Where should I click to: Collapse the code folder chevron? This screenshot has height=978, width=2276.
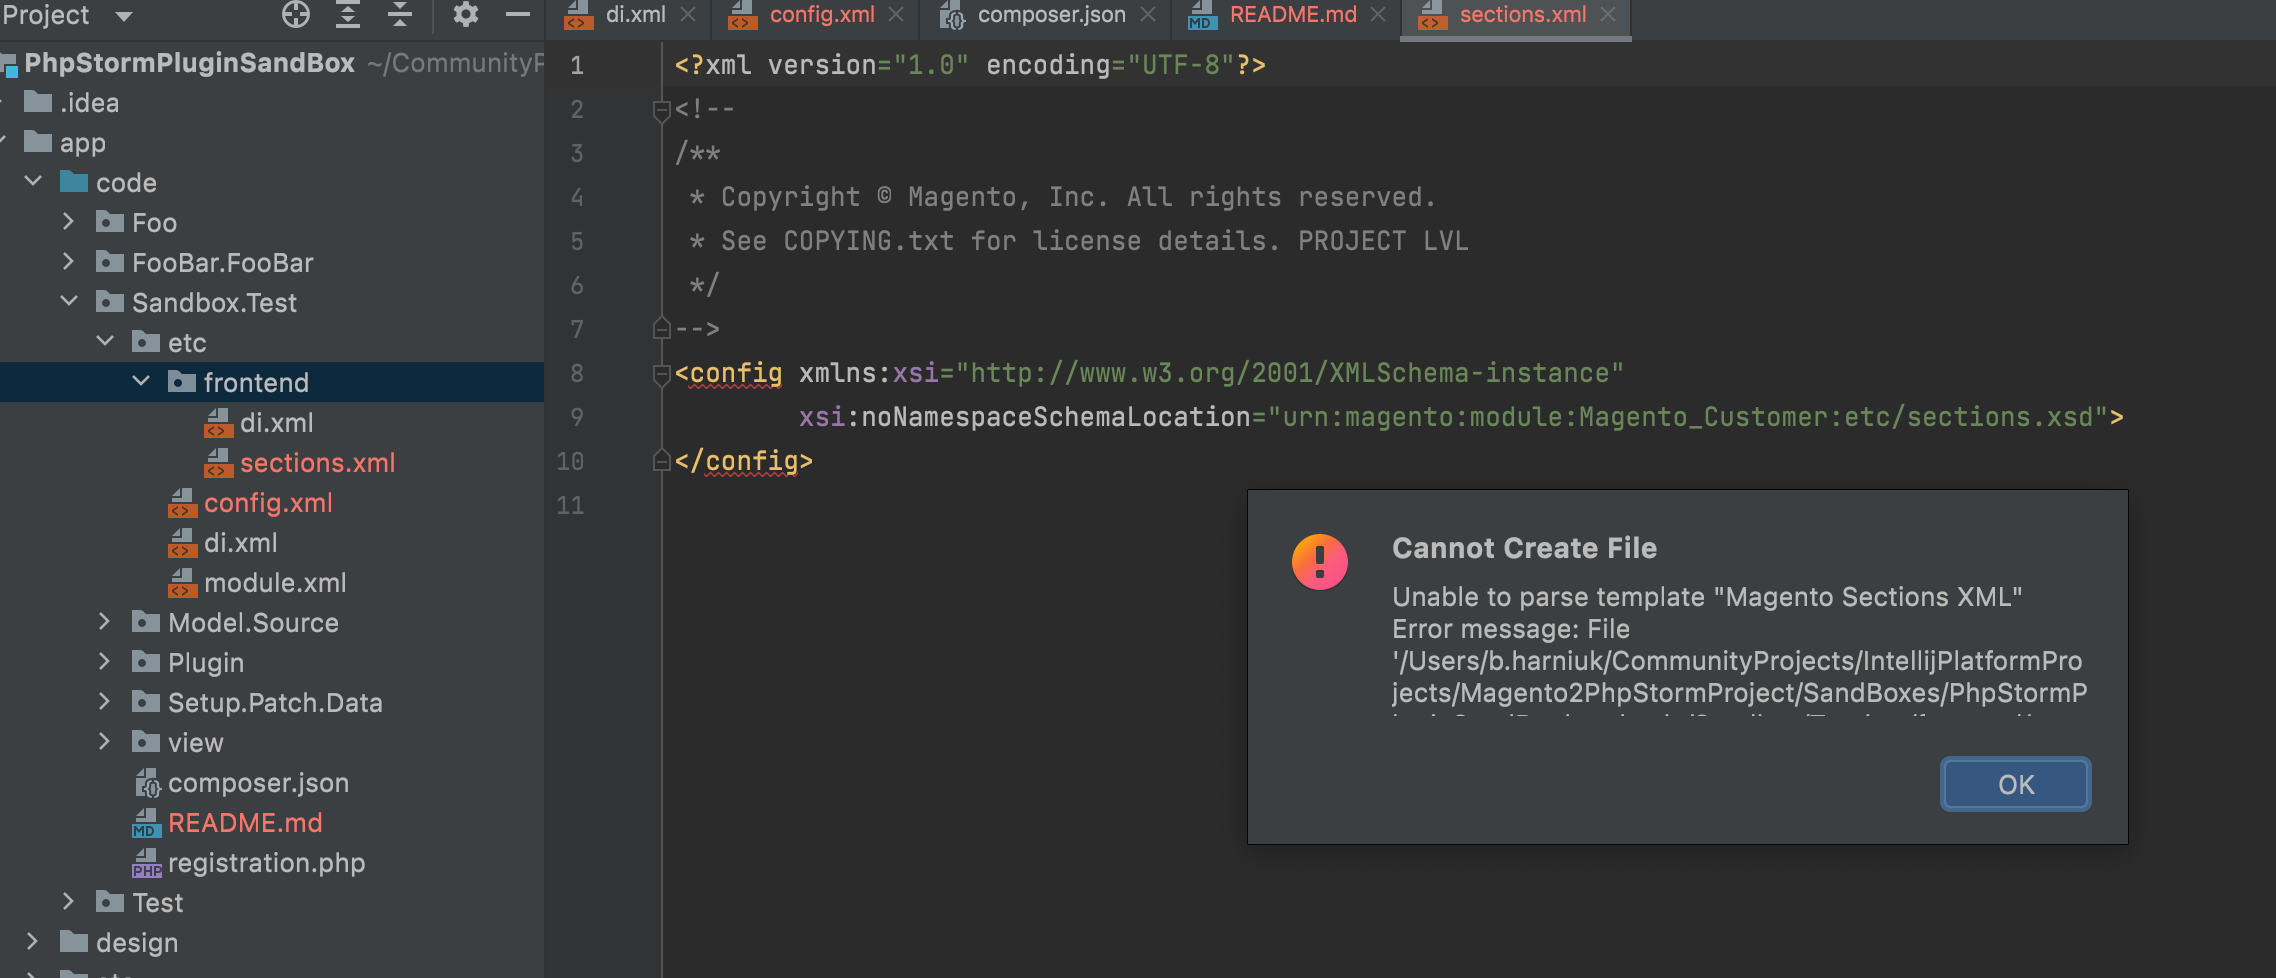[x=33, y=181]
